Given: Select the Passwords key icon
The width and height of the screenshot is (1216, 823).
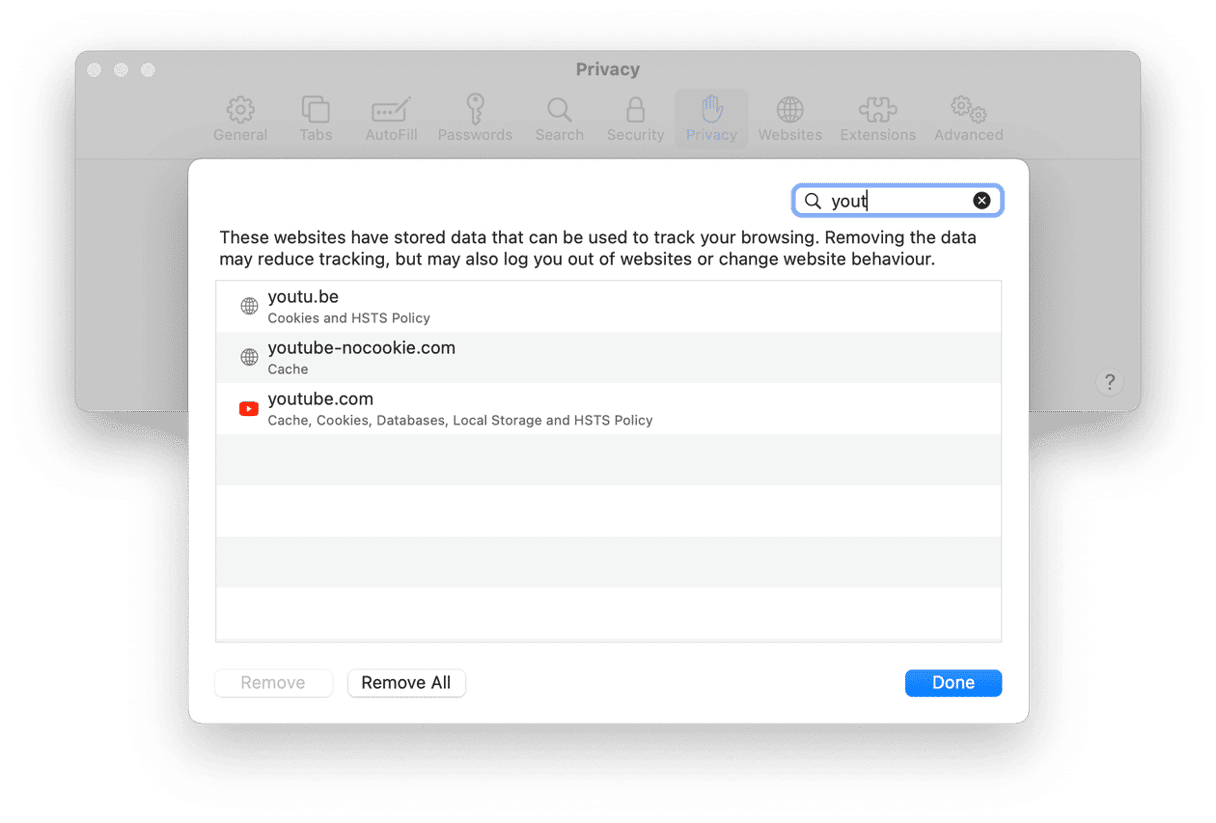Looking at the screenshot, I should (475, 119).
